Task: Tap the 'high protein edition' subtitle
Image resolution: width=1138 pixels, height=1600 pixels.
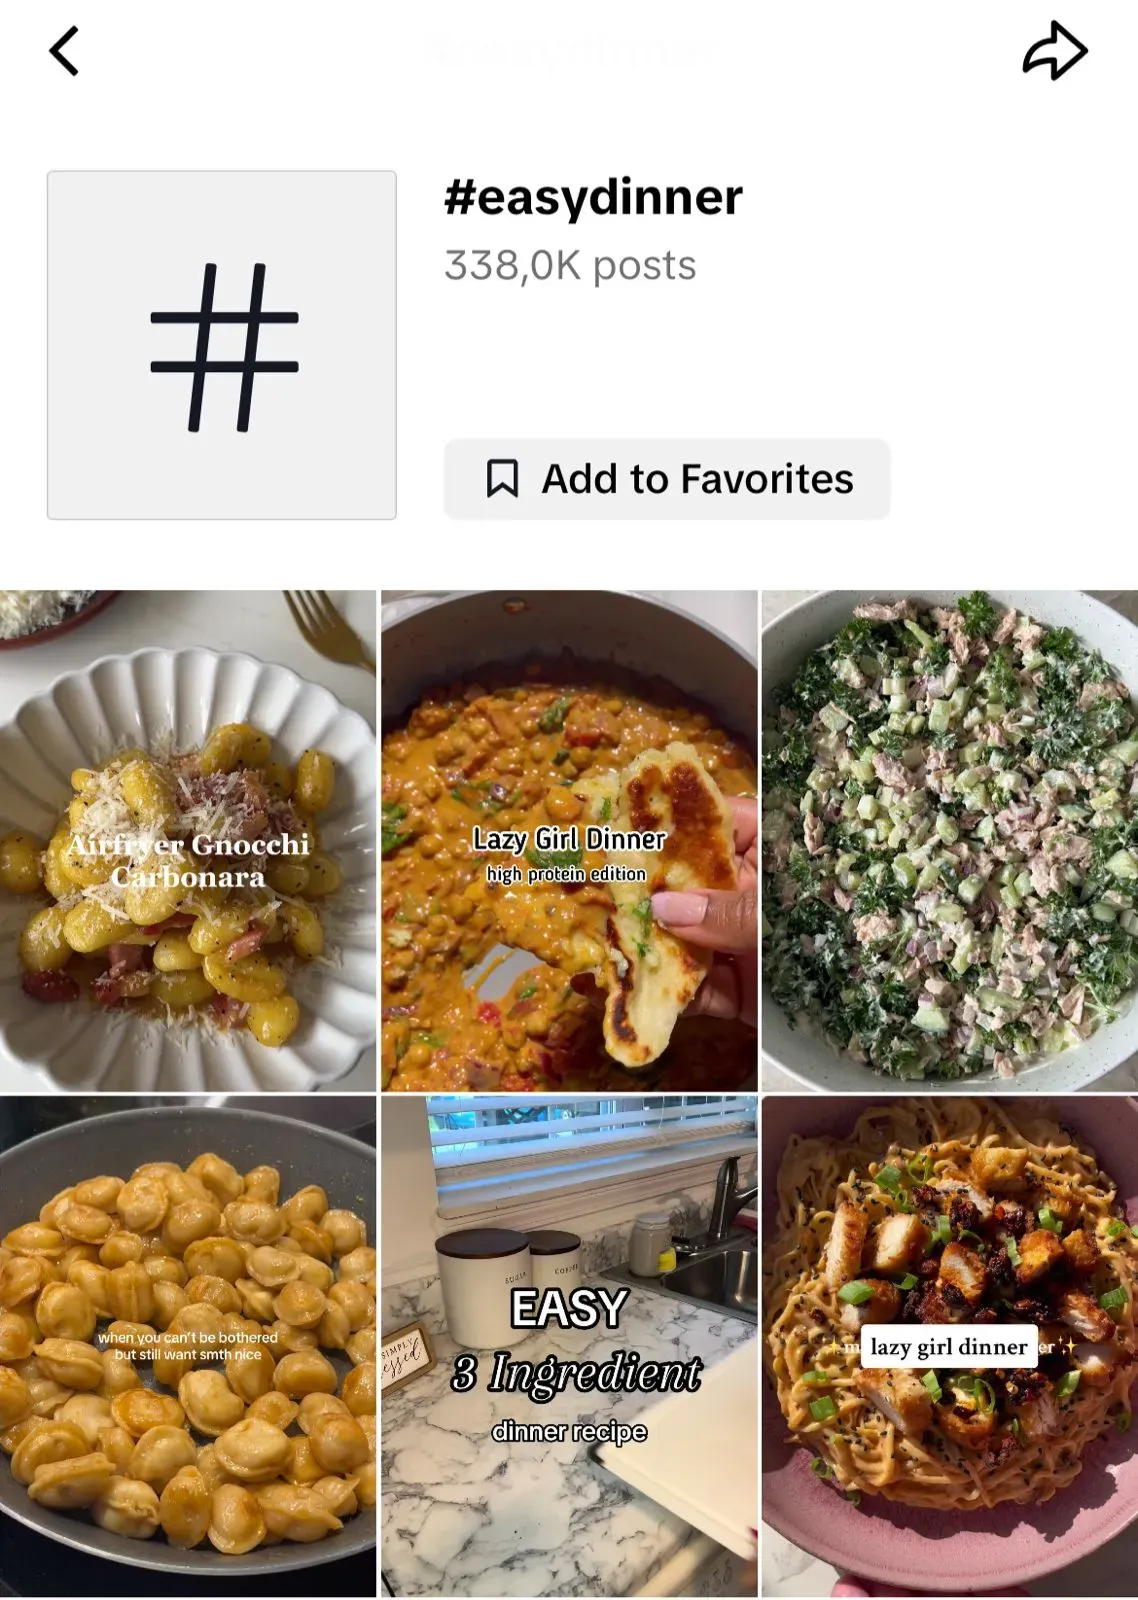Action: click(x=567, y=874)
